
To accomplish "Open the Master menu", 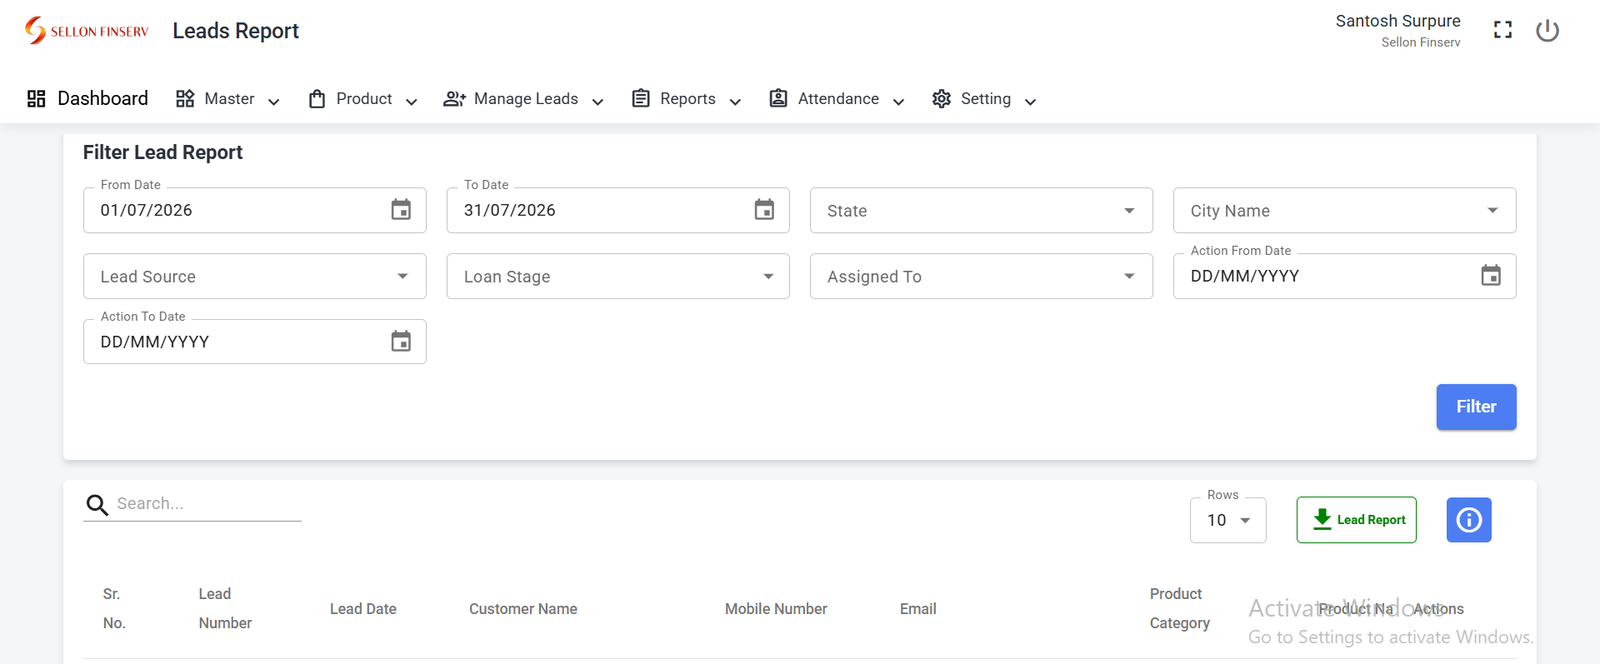I will coord(228,98).
